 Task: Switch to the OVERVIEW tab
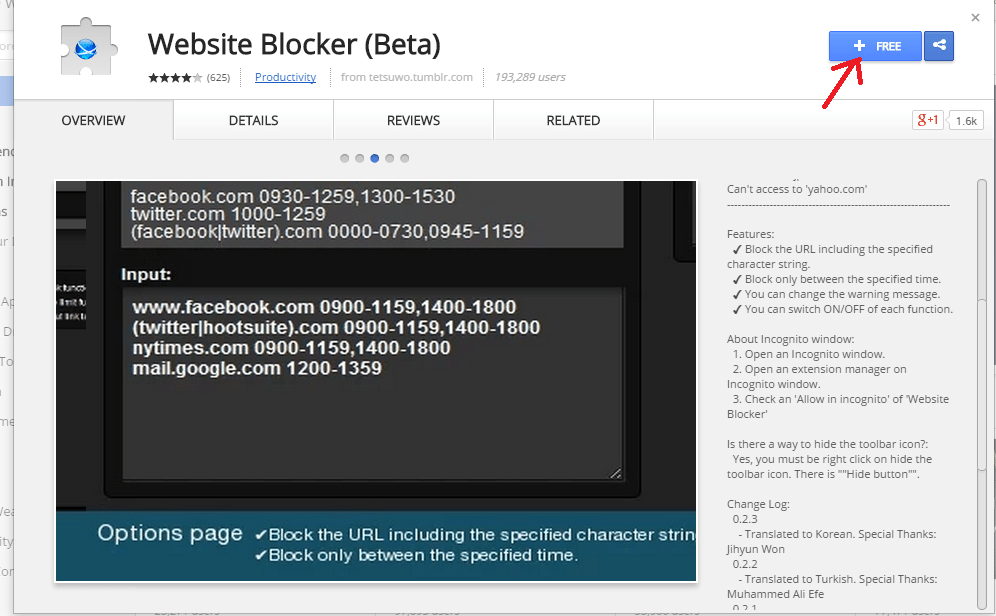(x=93, y=120)
